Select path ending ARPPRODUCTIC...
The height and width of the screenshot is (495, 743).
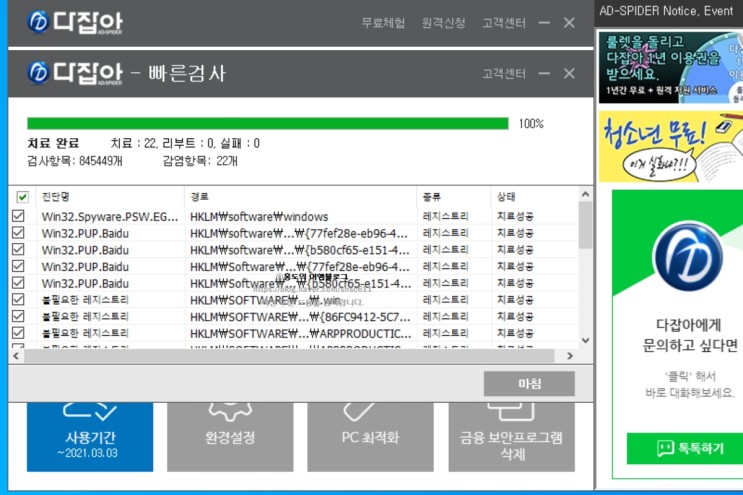tap(300, 333)
